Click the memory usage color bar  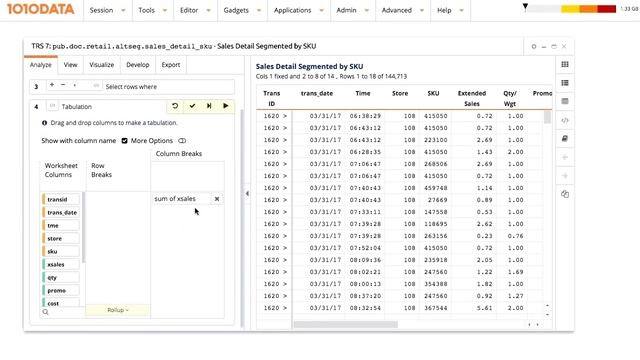click(x=571, y=9)
